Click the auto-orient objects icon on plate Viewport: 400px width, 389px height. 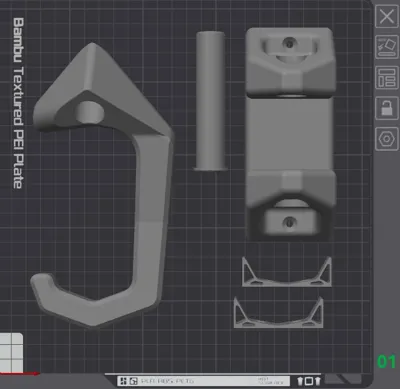click(x=387, y=47)
